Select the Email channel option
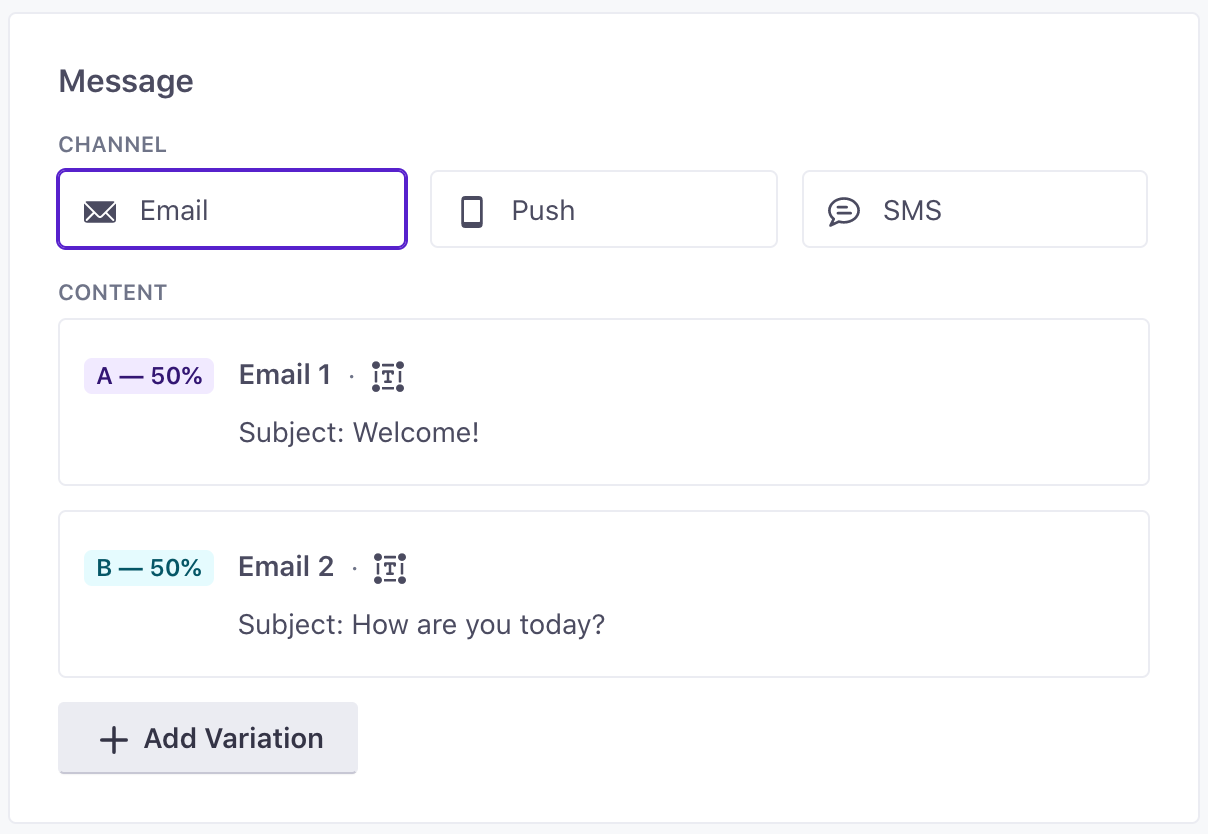This screenshot has height=834, width=1208. [x=232, y=209]
